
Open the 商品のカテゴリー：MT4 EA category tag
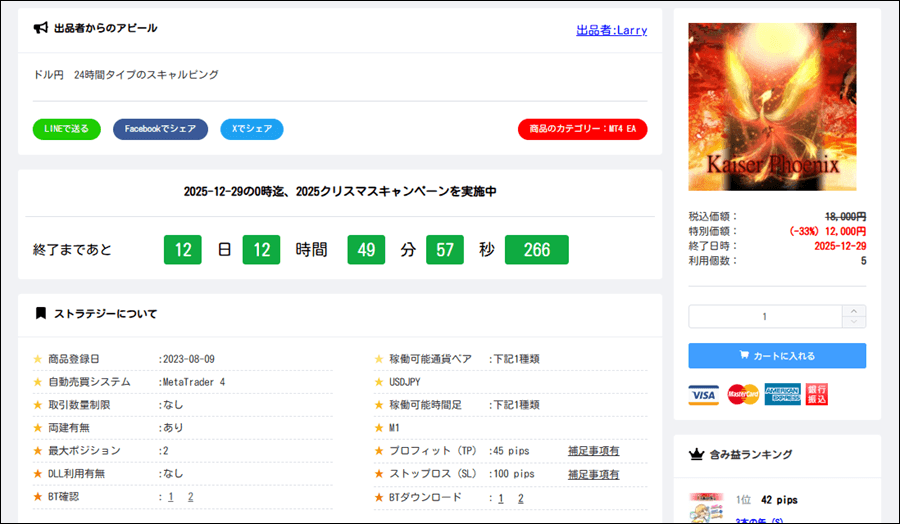582,129
